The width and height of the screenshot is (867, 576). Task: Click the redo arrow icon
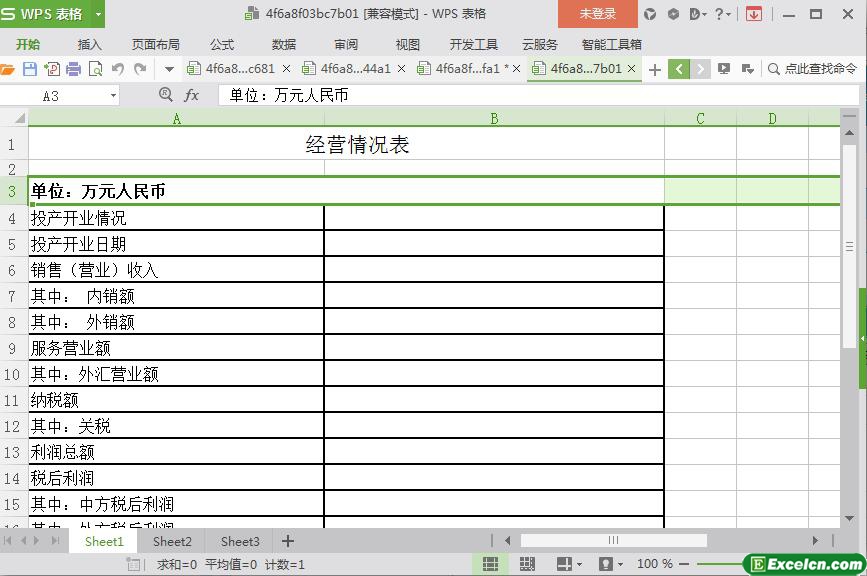[140, 69]
